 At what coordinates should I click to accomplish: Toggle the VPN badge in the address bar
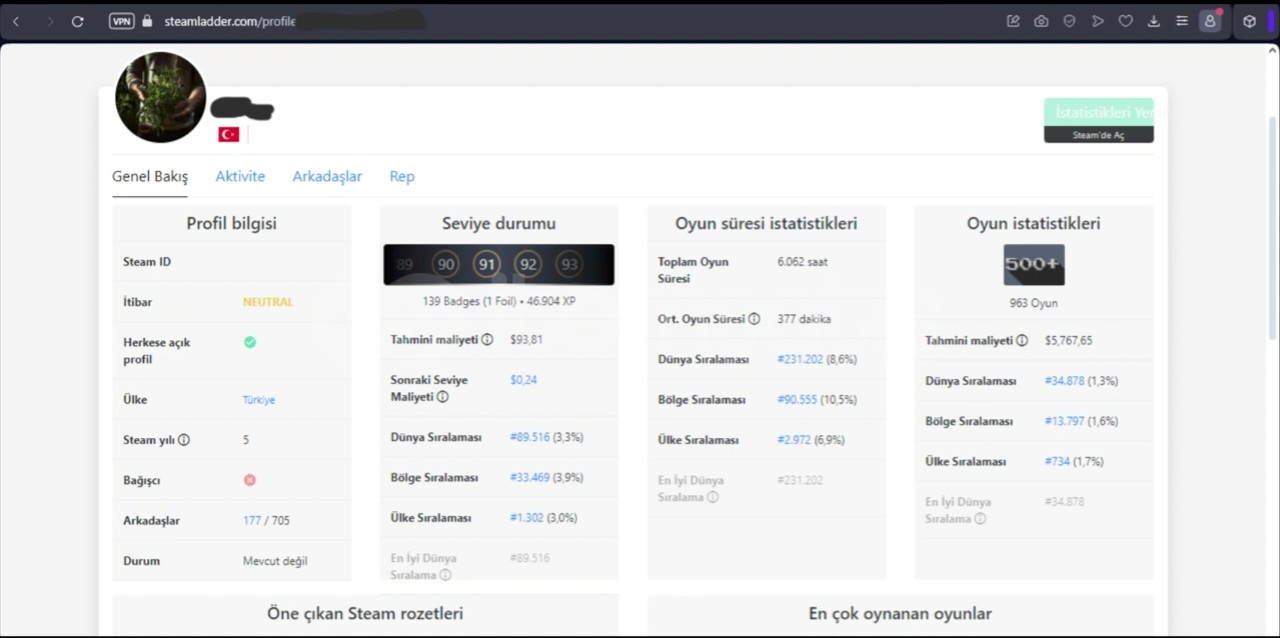point(121,21)
